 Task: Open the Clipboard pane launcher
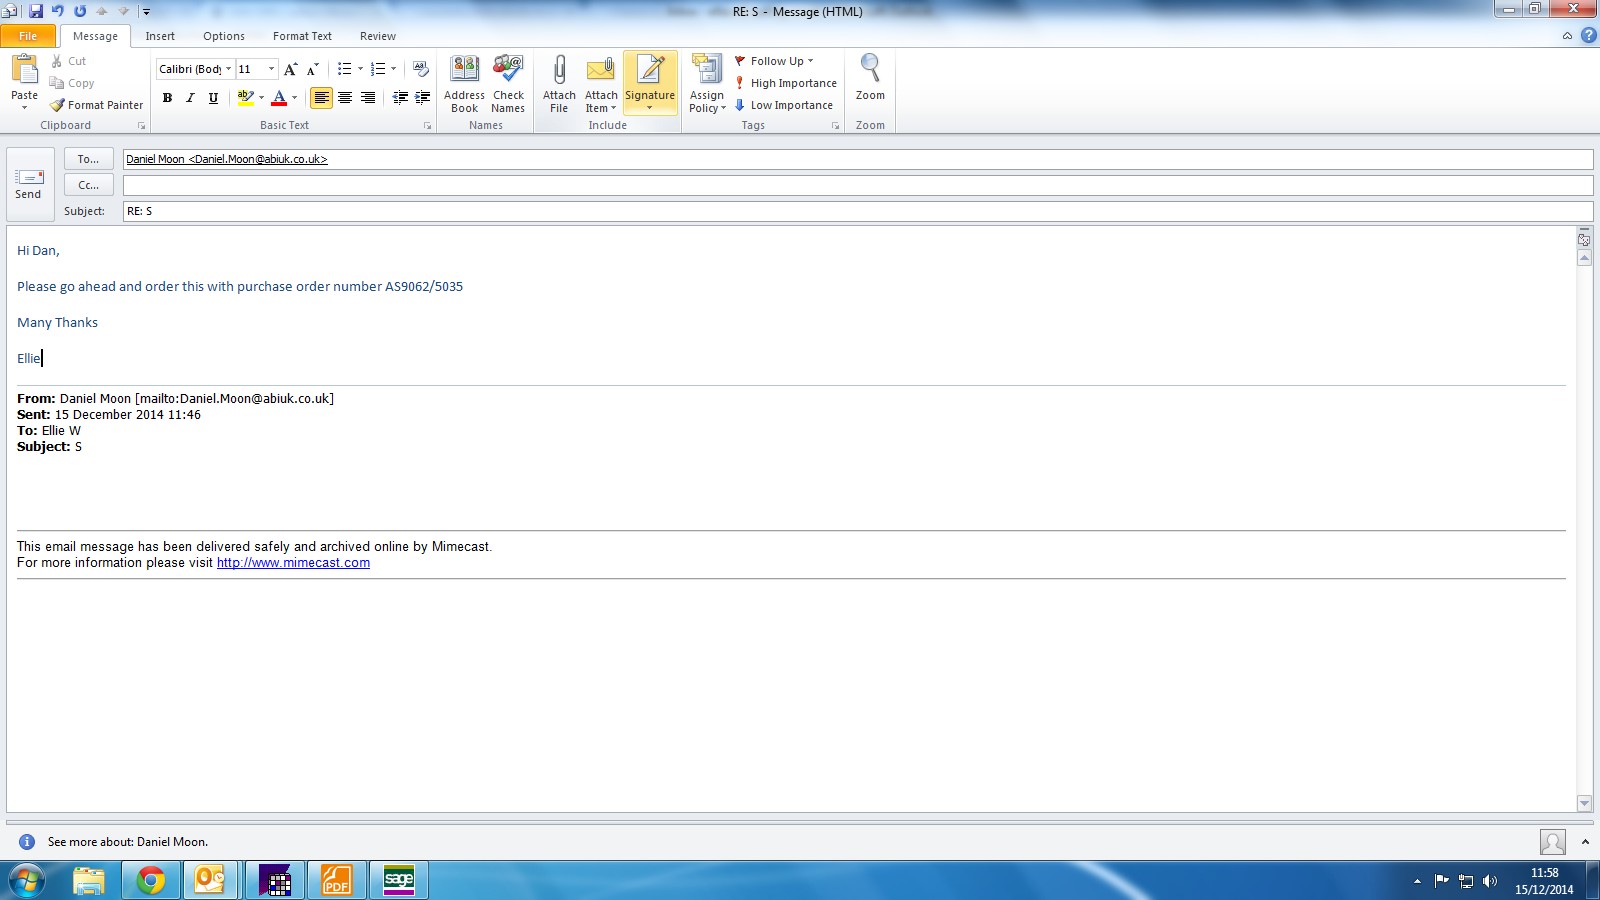pyautogui.click(x=141, y=126)
